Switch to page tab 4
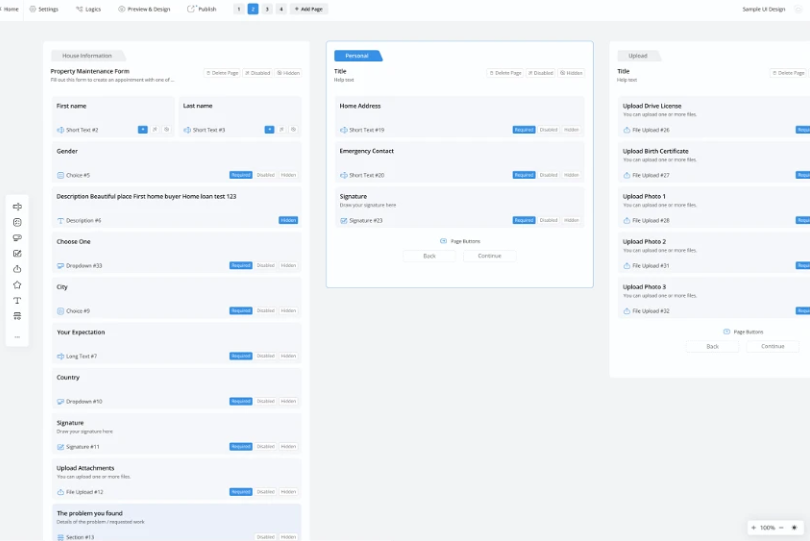This screenshot has height=541, width=810. (x=281, y=9)
